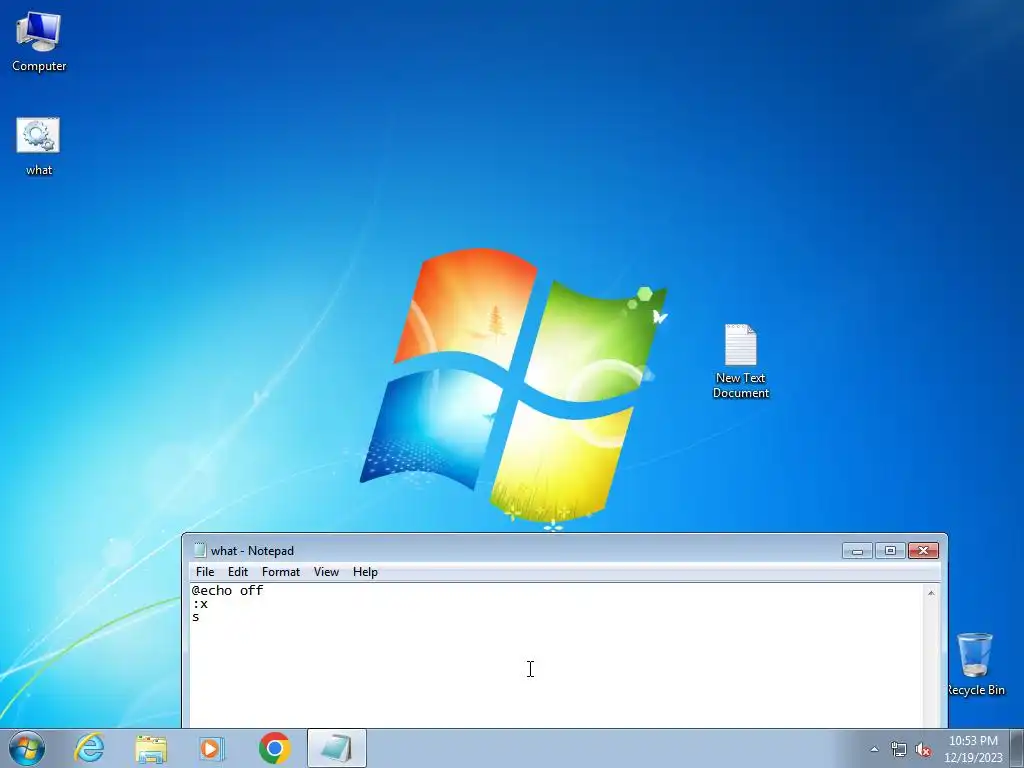Open the View menu in Notepad
The height and width of the screenshot is (768, 1024).
pos(326,572)
